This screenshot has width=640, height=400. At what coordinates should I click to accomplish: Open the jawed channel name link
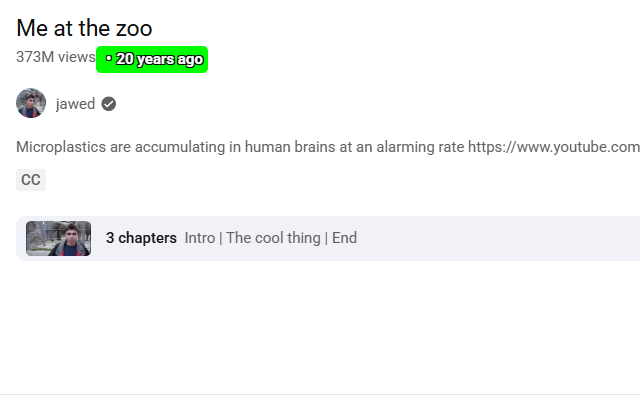75,104
